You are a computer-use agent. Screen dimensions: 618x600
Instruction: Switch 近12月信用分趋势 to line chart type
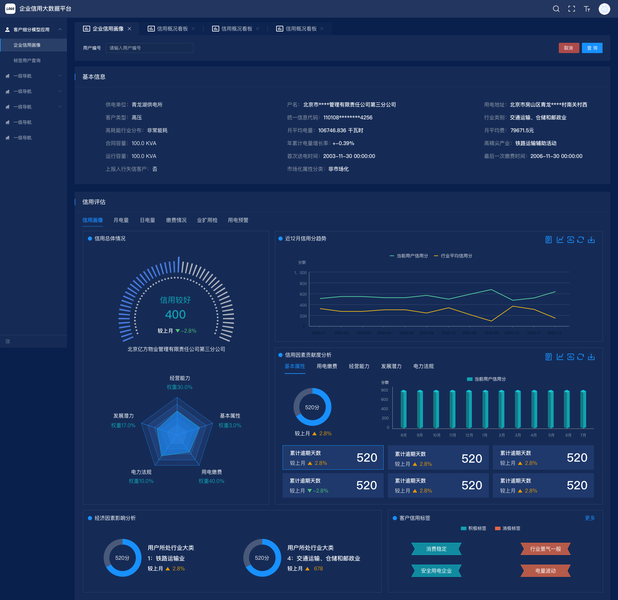[559, 240]
